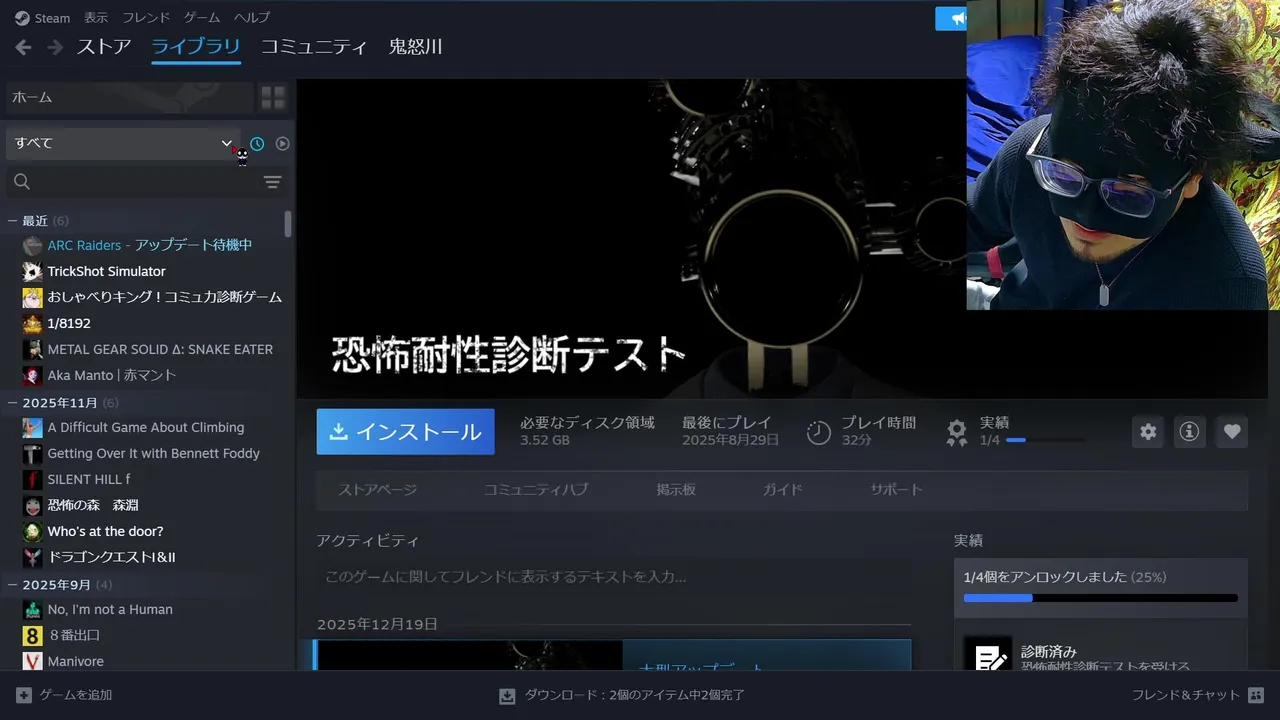Open the ストアページ link
Image resolution: width=1280 pixels, height=720 pixels.
point(377,490)
